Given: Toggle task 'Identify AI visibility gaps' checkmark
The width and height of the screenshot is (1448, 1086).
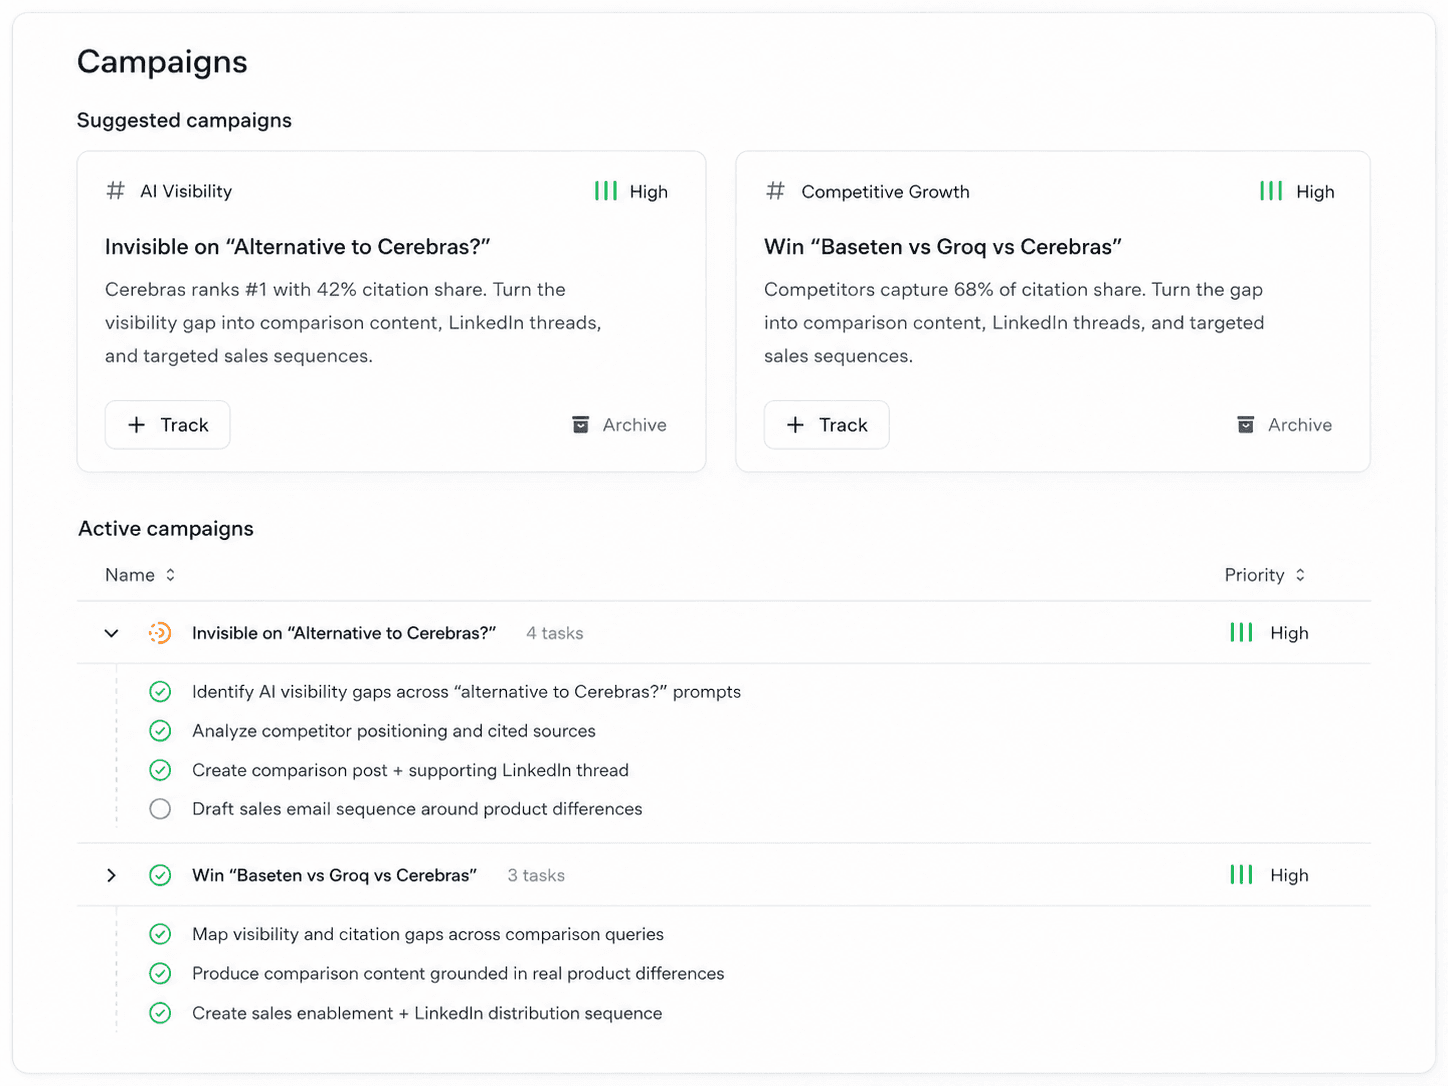Looking at the screenshot, I should click(160, 692).
